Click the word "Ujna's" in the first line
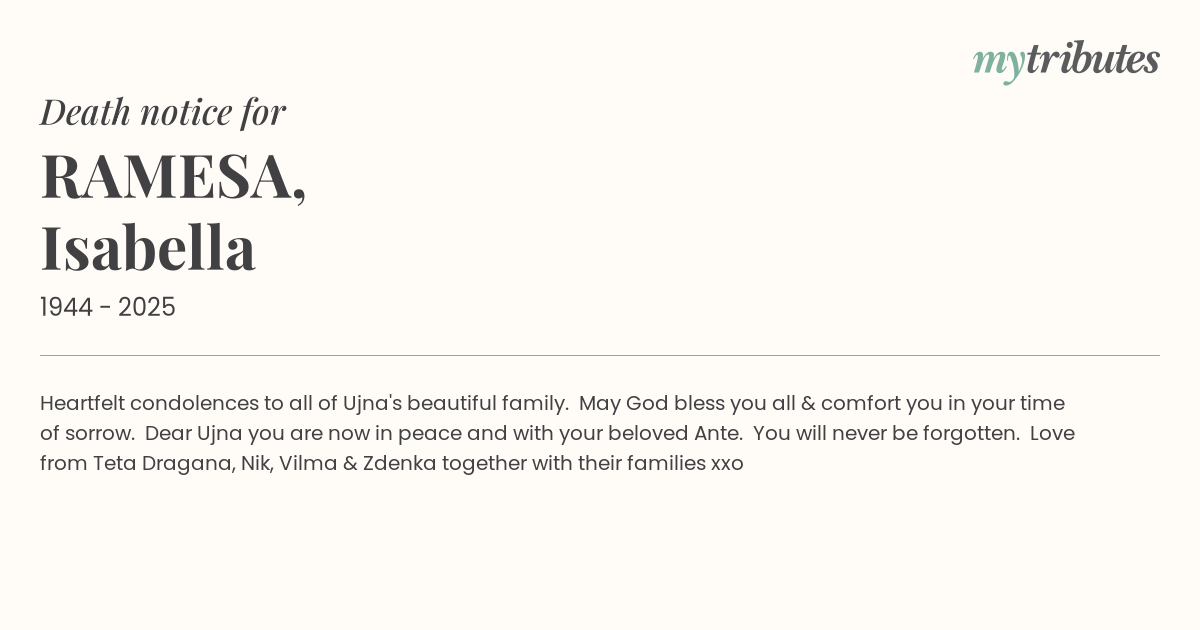This screenshot has height=630, width=1200. (x=372, y=404)
